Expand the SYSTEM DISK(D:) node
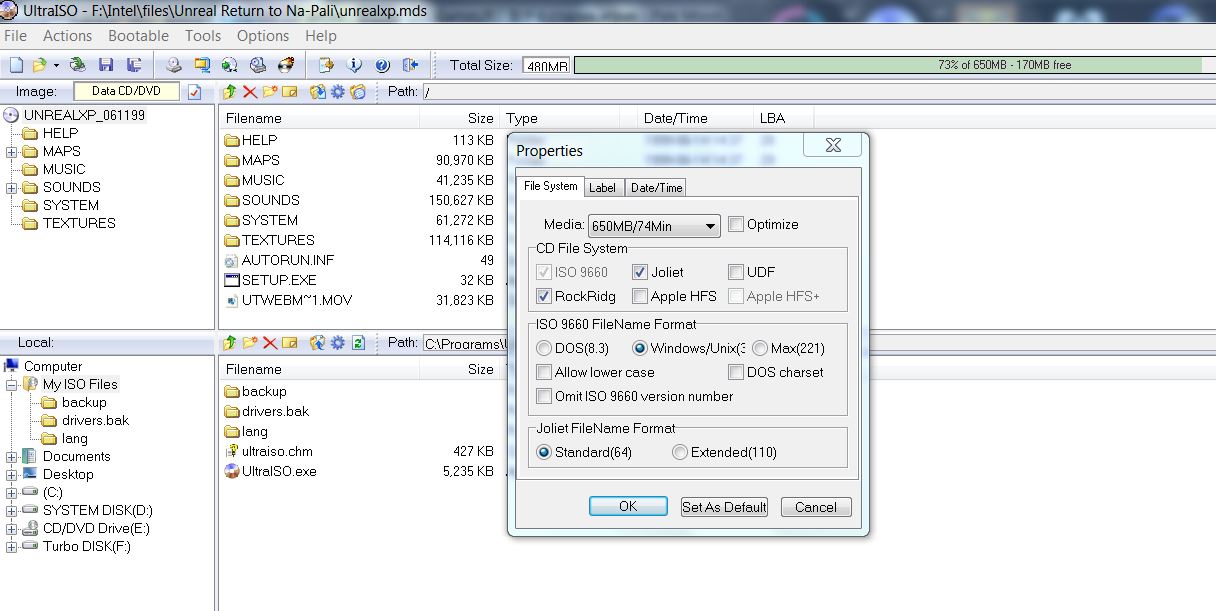The width and height of the screenshot is (1216, 611). pos(11,511)
